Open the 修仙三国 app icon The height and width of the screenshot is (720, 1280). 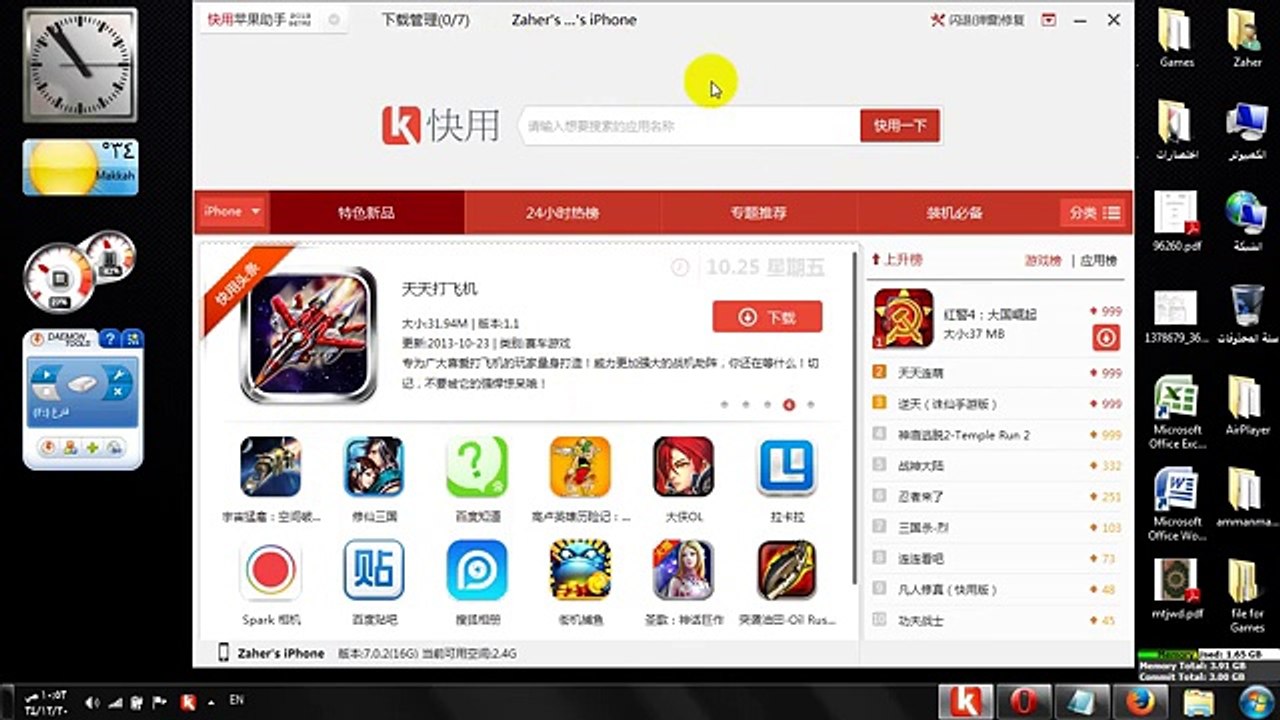click(x=374, y=467)
